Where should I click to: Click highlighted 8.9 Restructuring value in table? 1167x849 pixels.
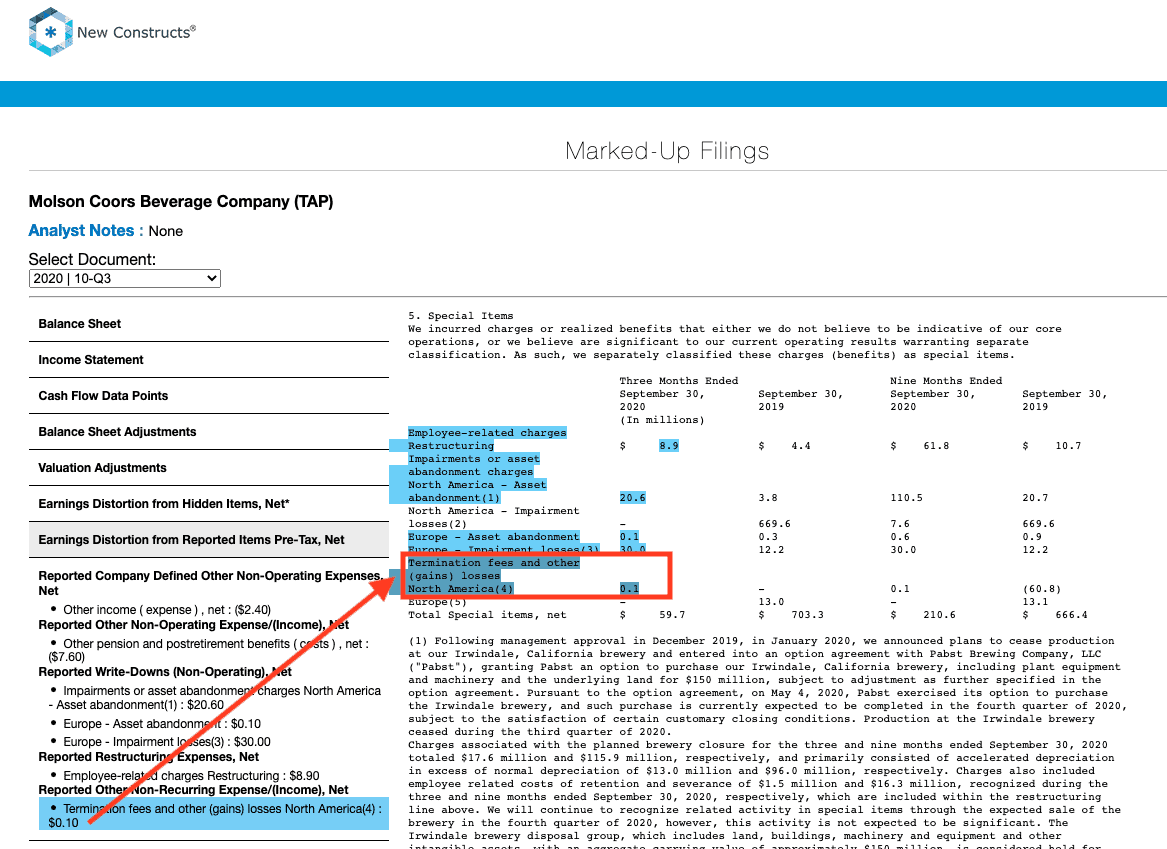pos(668,446)
